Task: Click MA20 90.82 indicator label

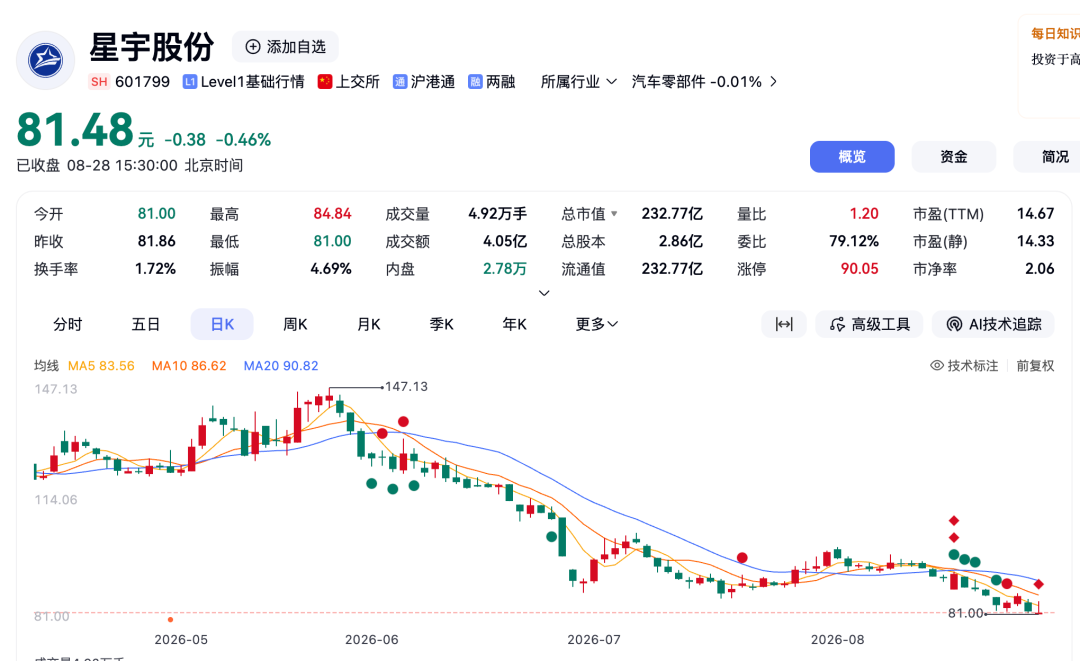Action: point(281,366)
